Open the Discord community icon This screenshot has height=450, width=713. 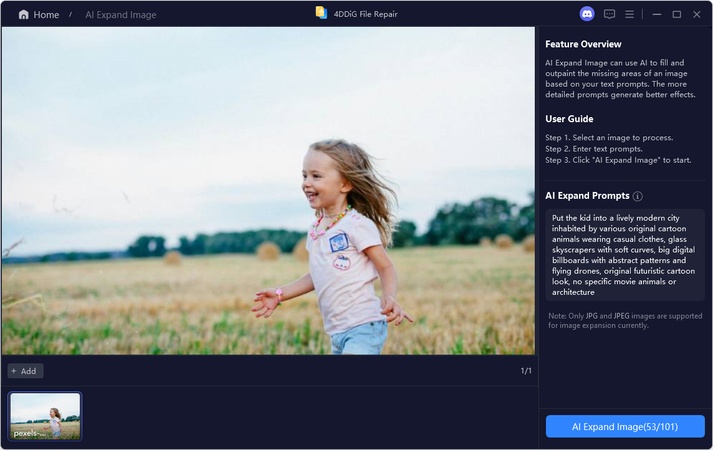pos(587,14)
